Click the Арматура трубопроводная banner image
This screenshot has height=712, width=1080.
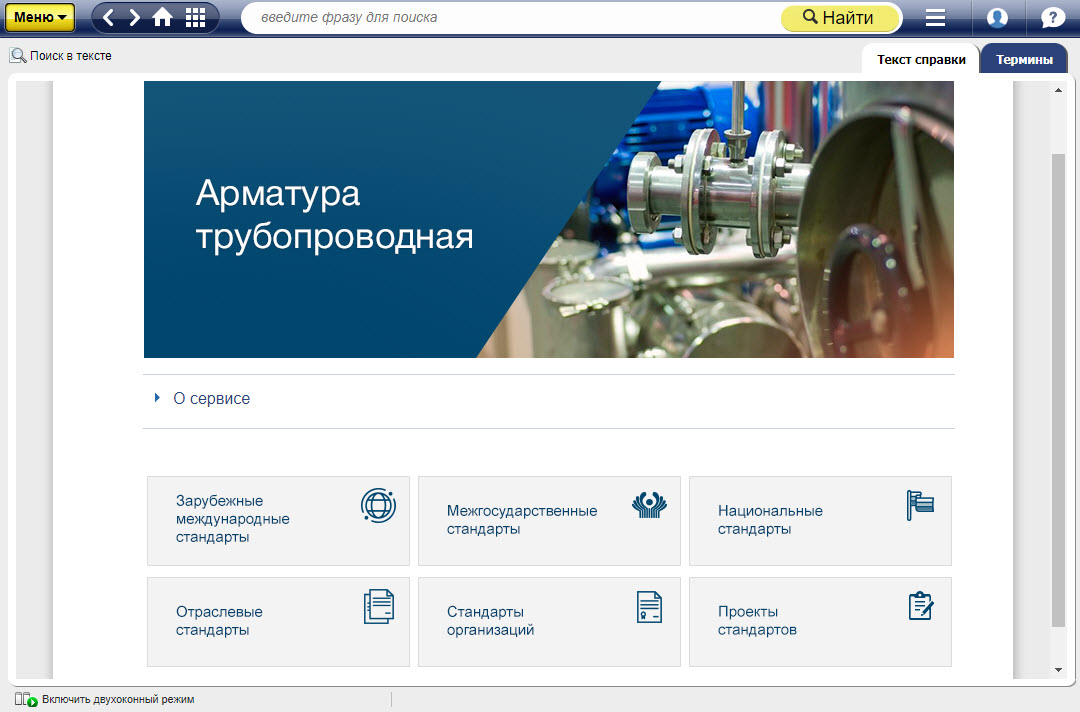click(549, 219)
